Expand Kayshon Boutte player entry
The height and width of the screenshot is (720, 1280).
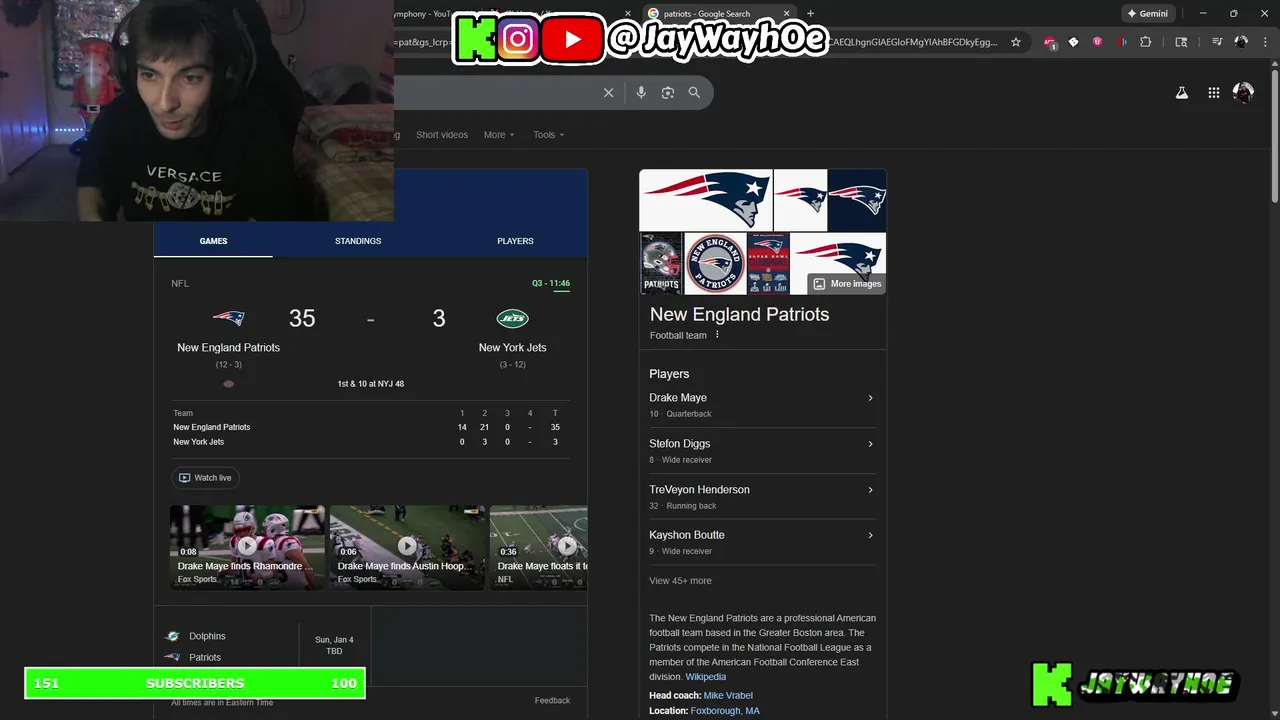[x=762, y=542]
